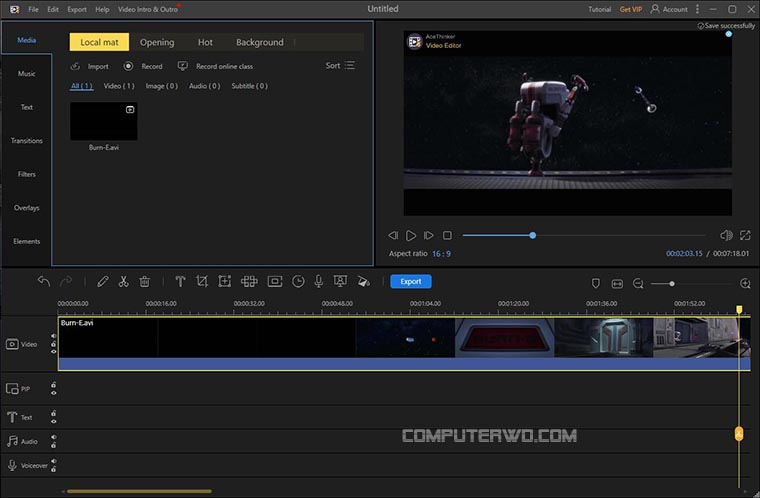760x498 pixels.
Task: Click the Record button
Action: [x=143, y=66]
